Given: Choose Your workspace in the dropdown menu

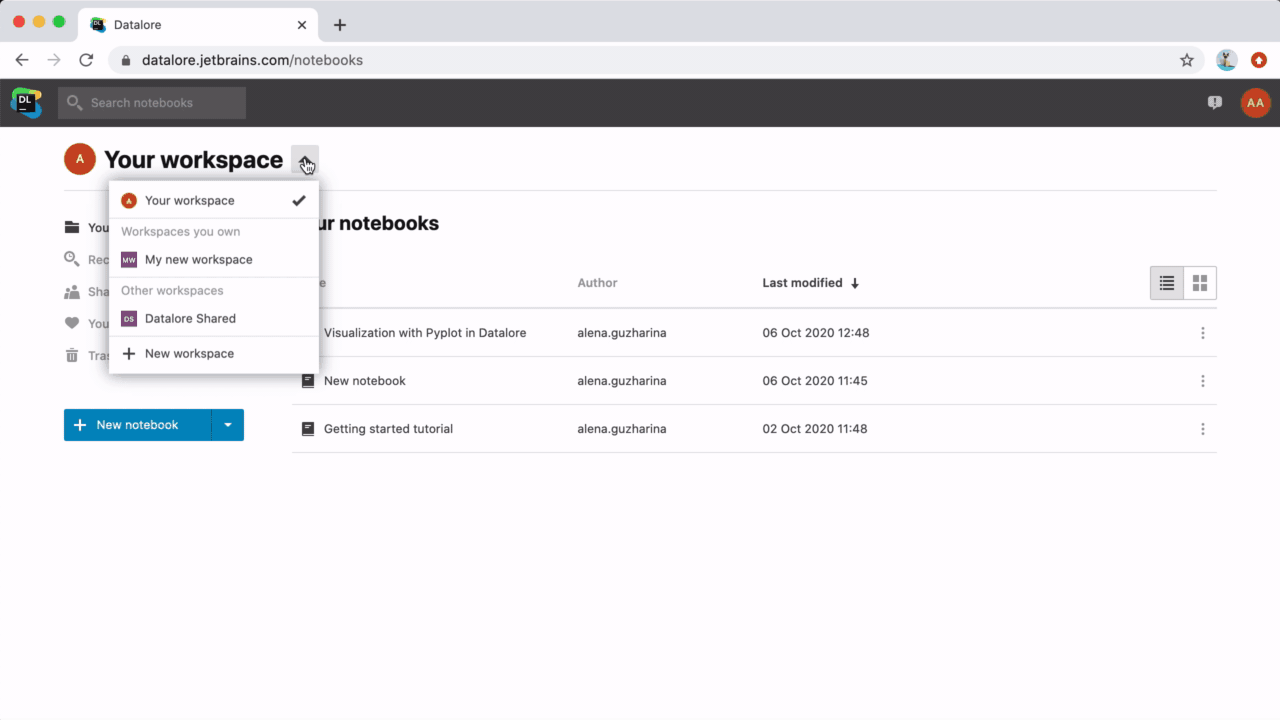Looking at the screenshot, I should pos(214,201).
